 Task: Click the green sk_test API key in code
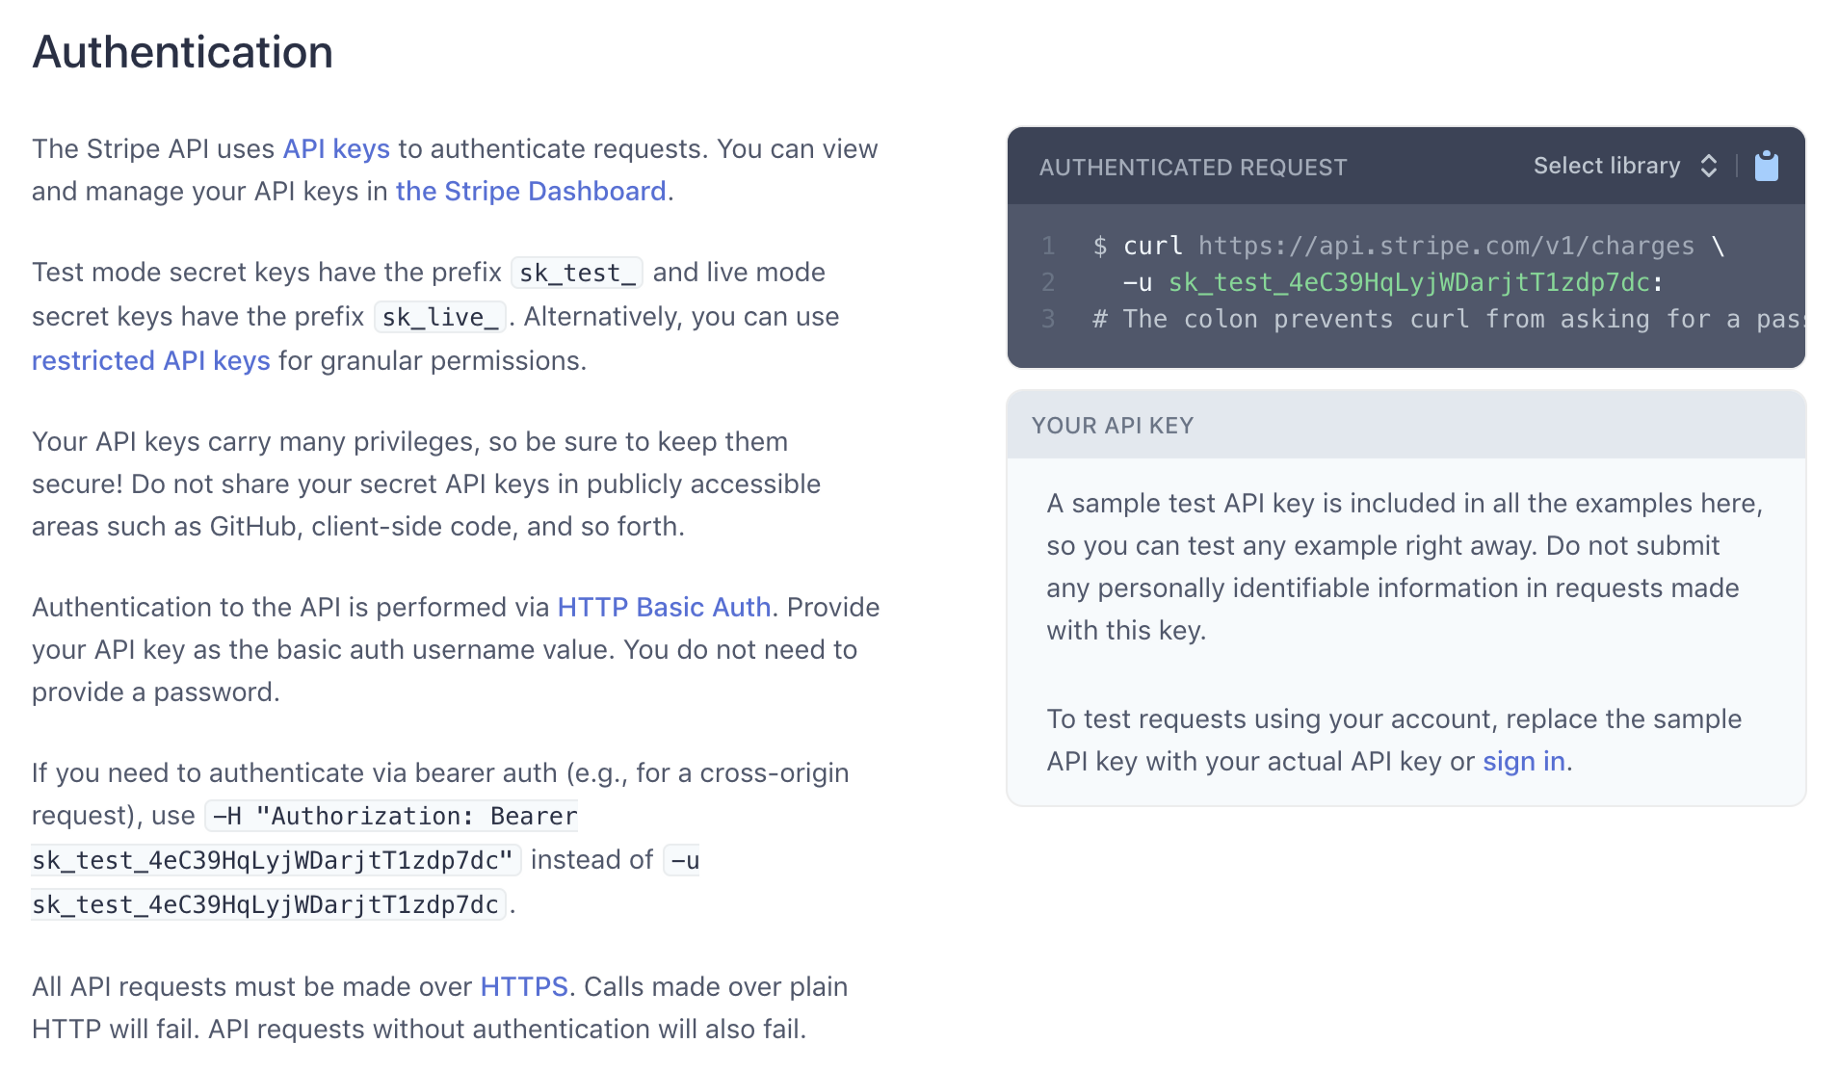(1408, 283)
